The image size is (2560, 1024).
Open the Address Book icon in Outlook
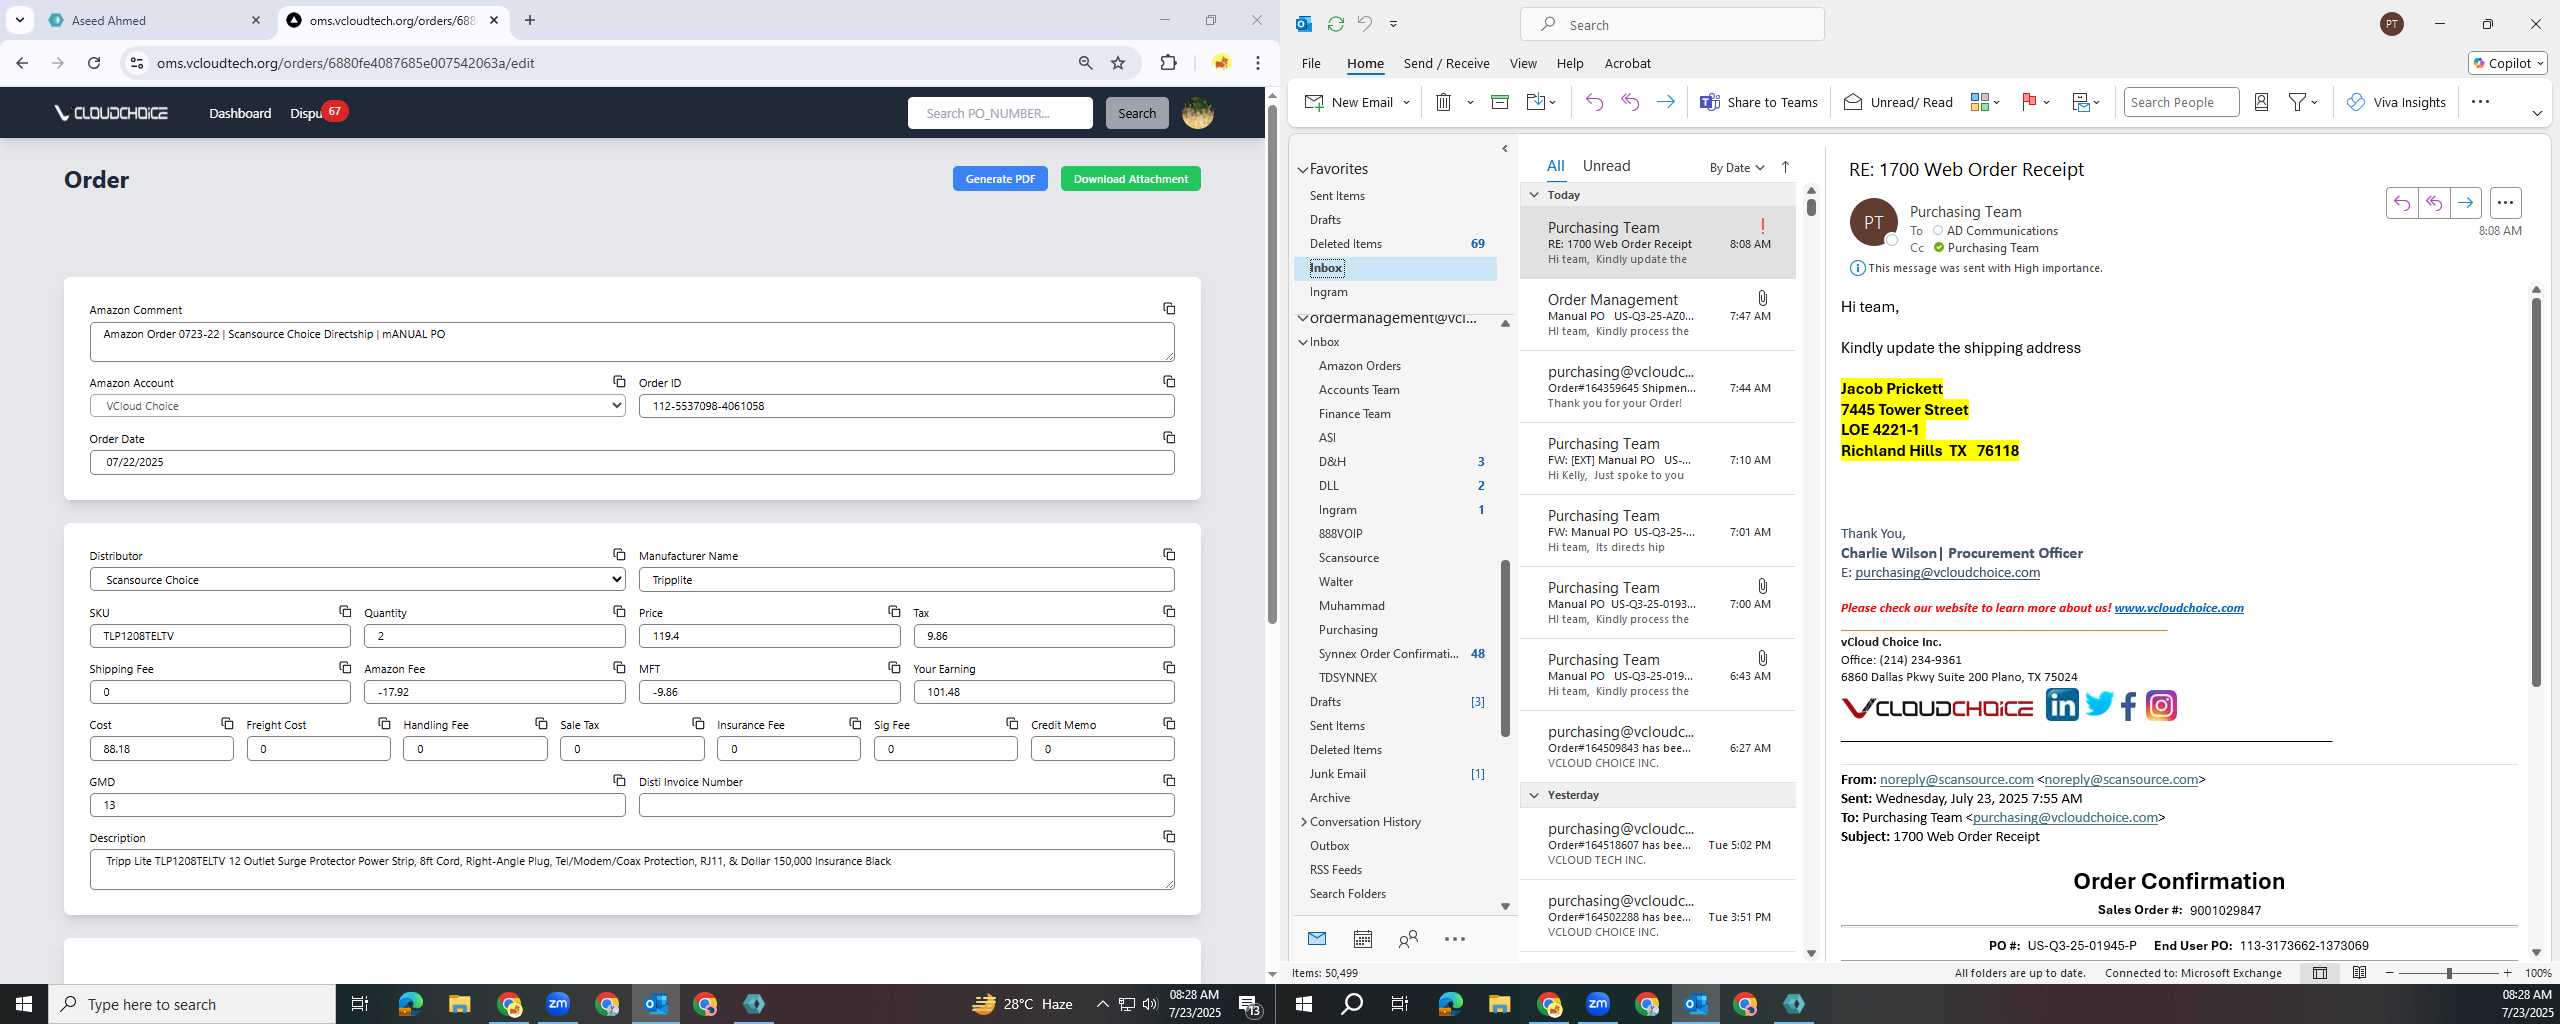click(x=2261, y=102)
